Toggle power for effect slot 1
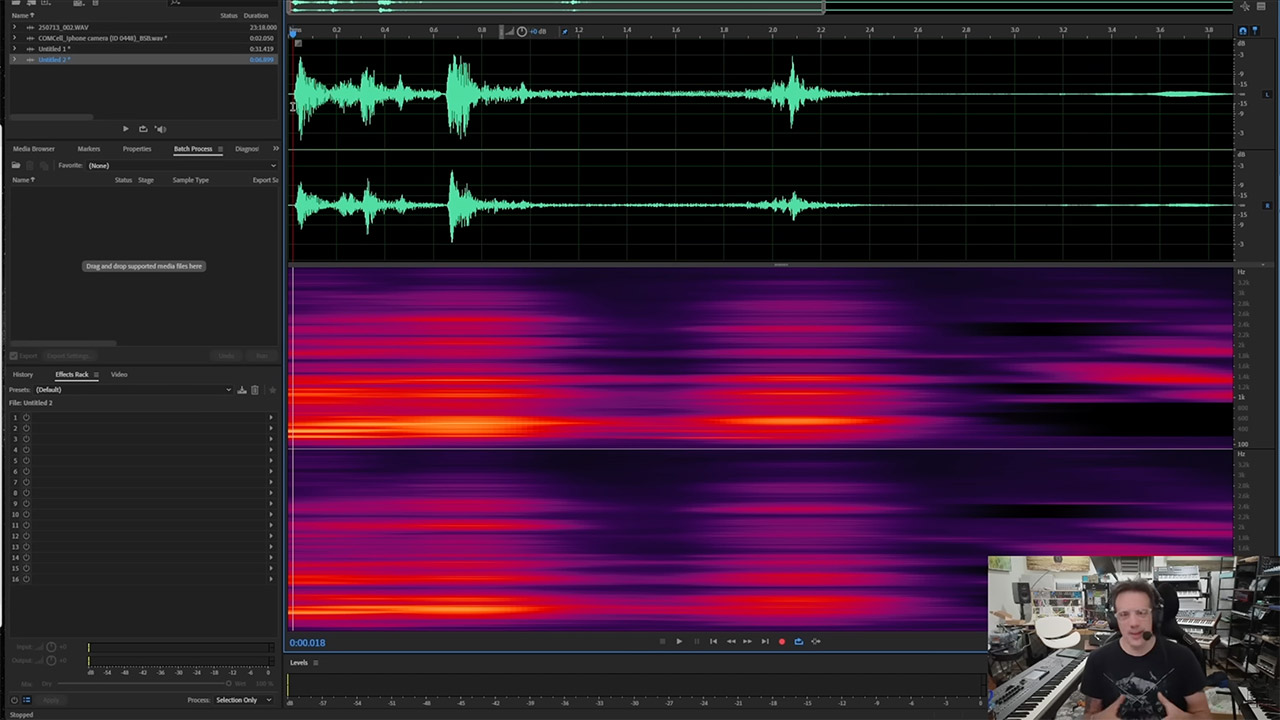Image resolution: width=1280 pixels, height=720 pixels. coord(26,417)
